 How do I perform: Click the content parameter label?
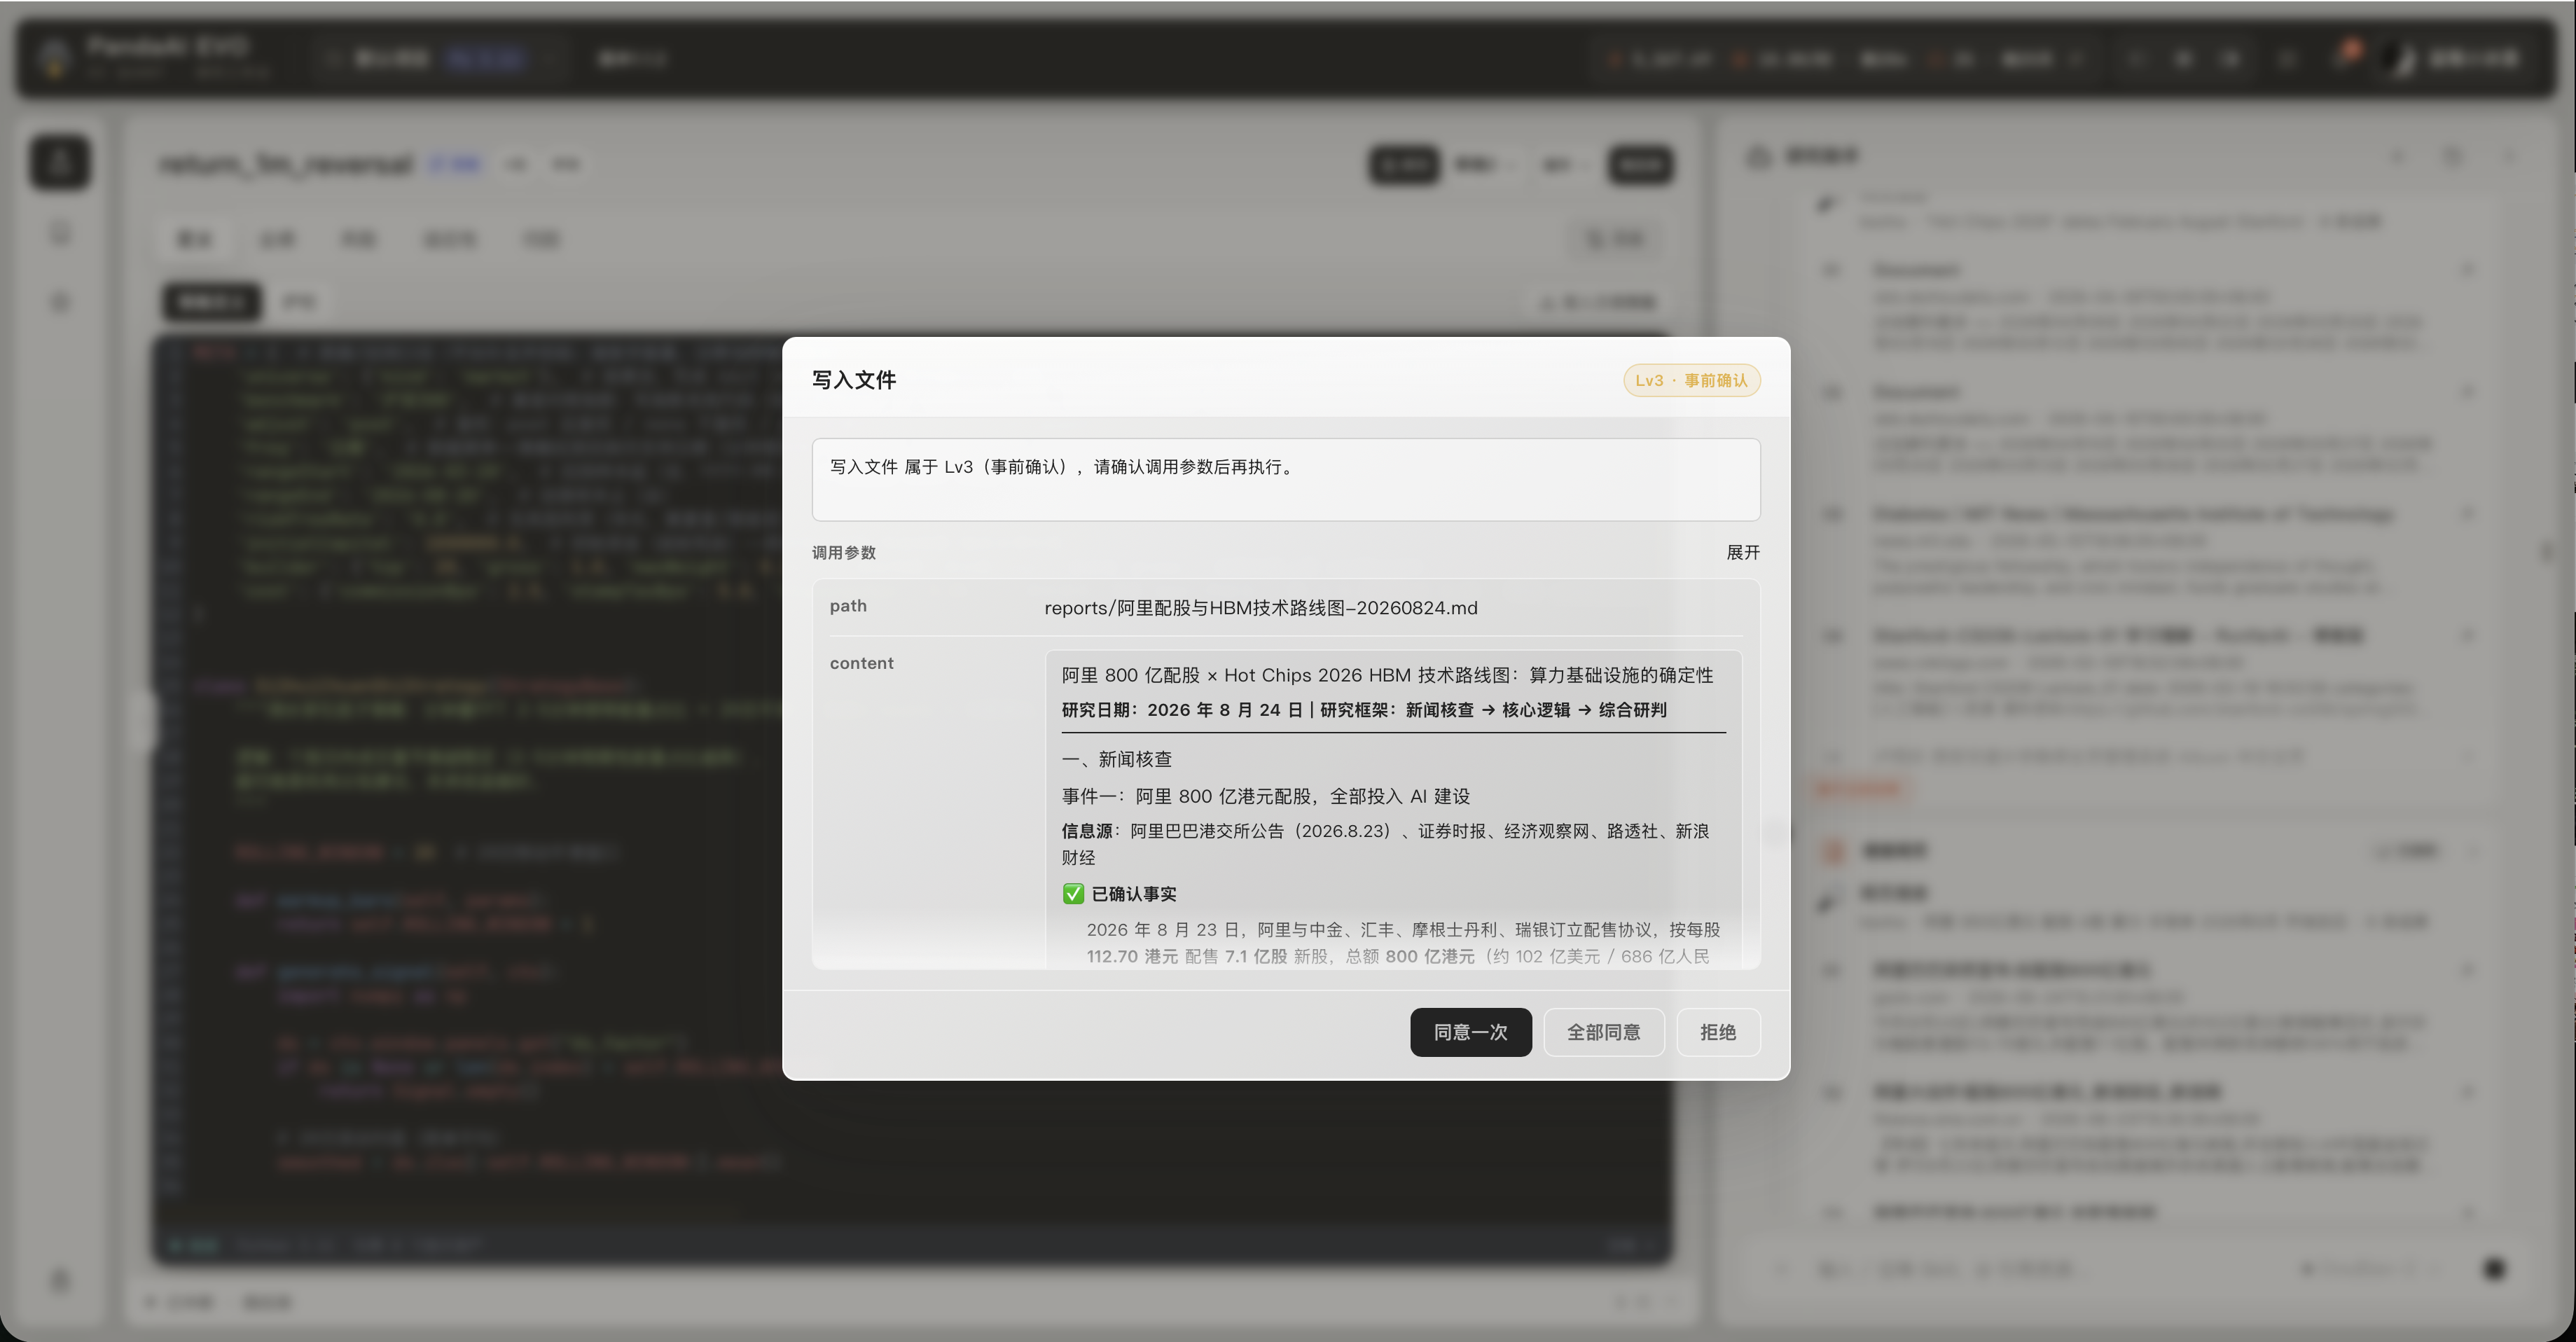862,663
